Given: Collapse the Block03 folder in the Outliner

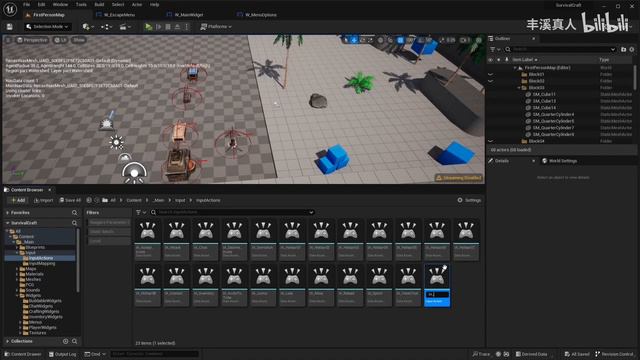Looking at the screenshot, I should click(x=519, y=88).
